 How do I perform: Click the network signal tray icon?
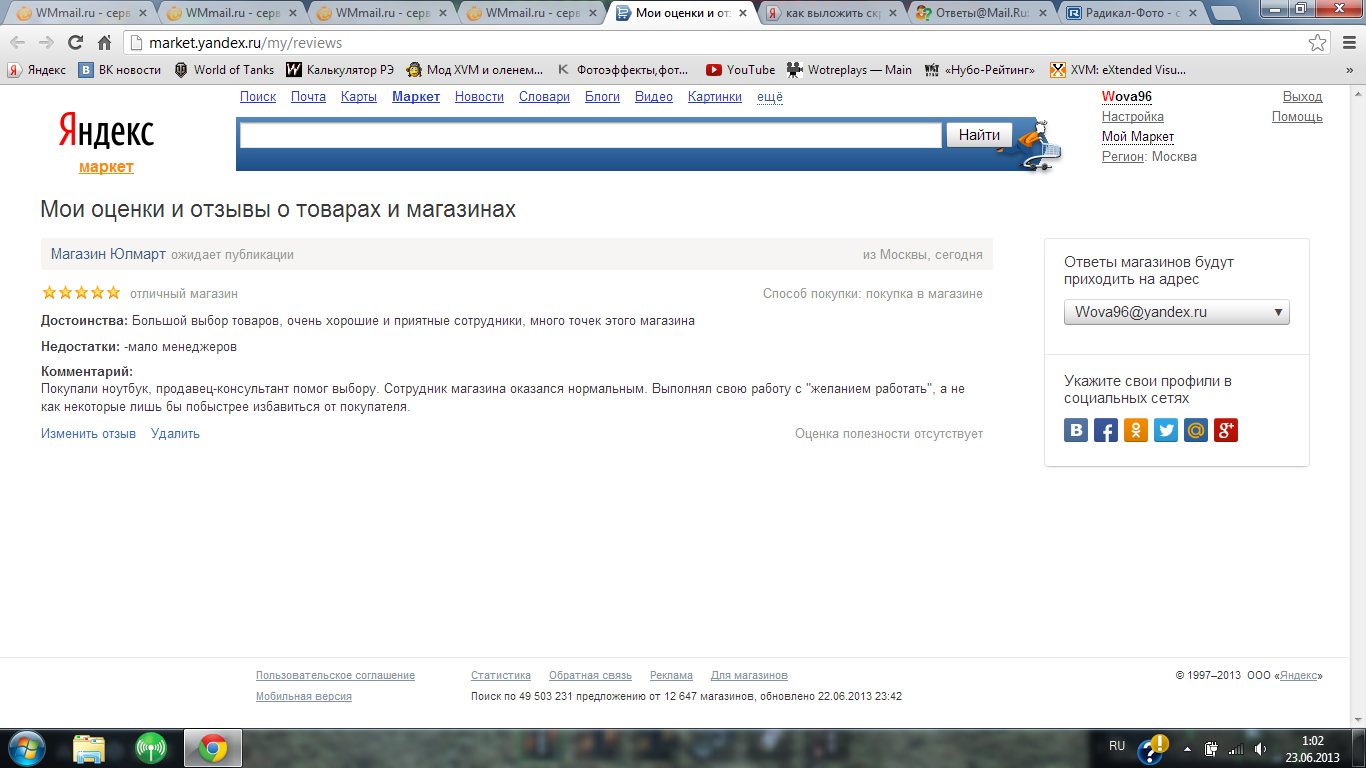[1236, 749]
